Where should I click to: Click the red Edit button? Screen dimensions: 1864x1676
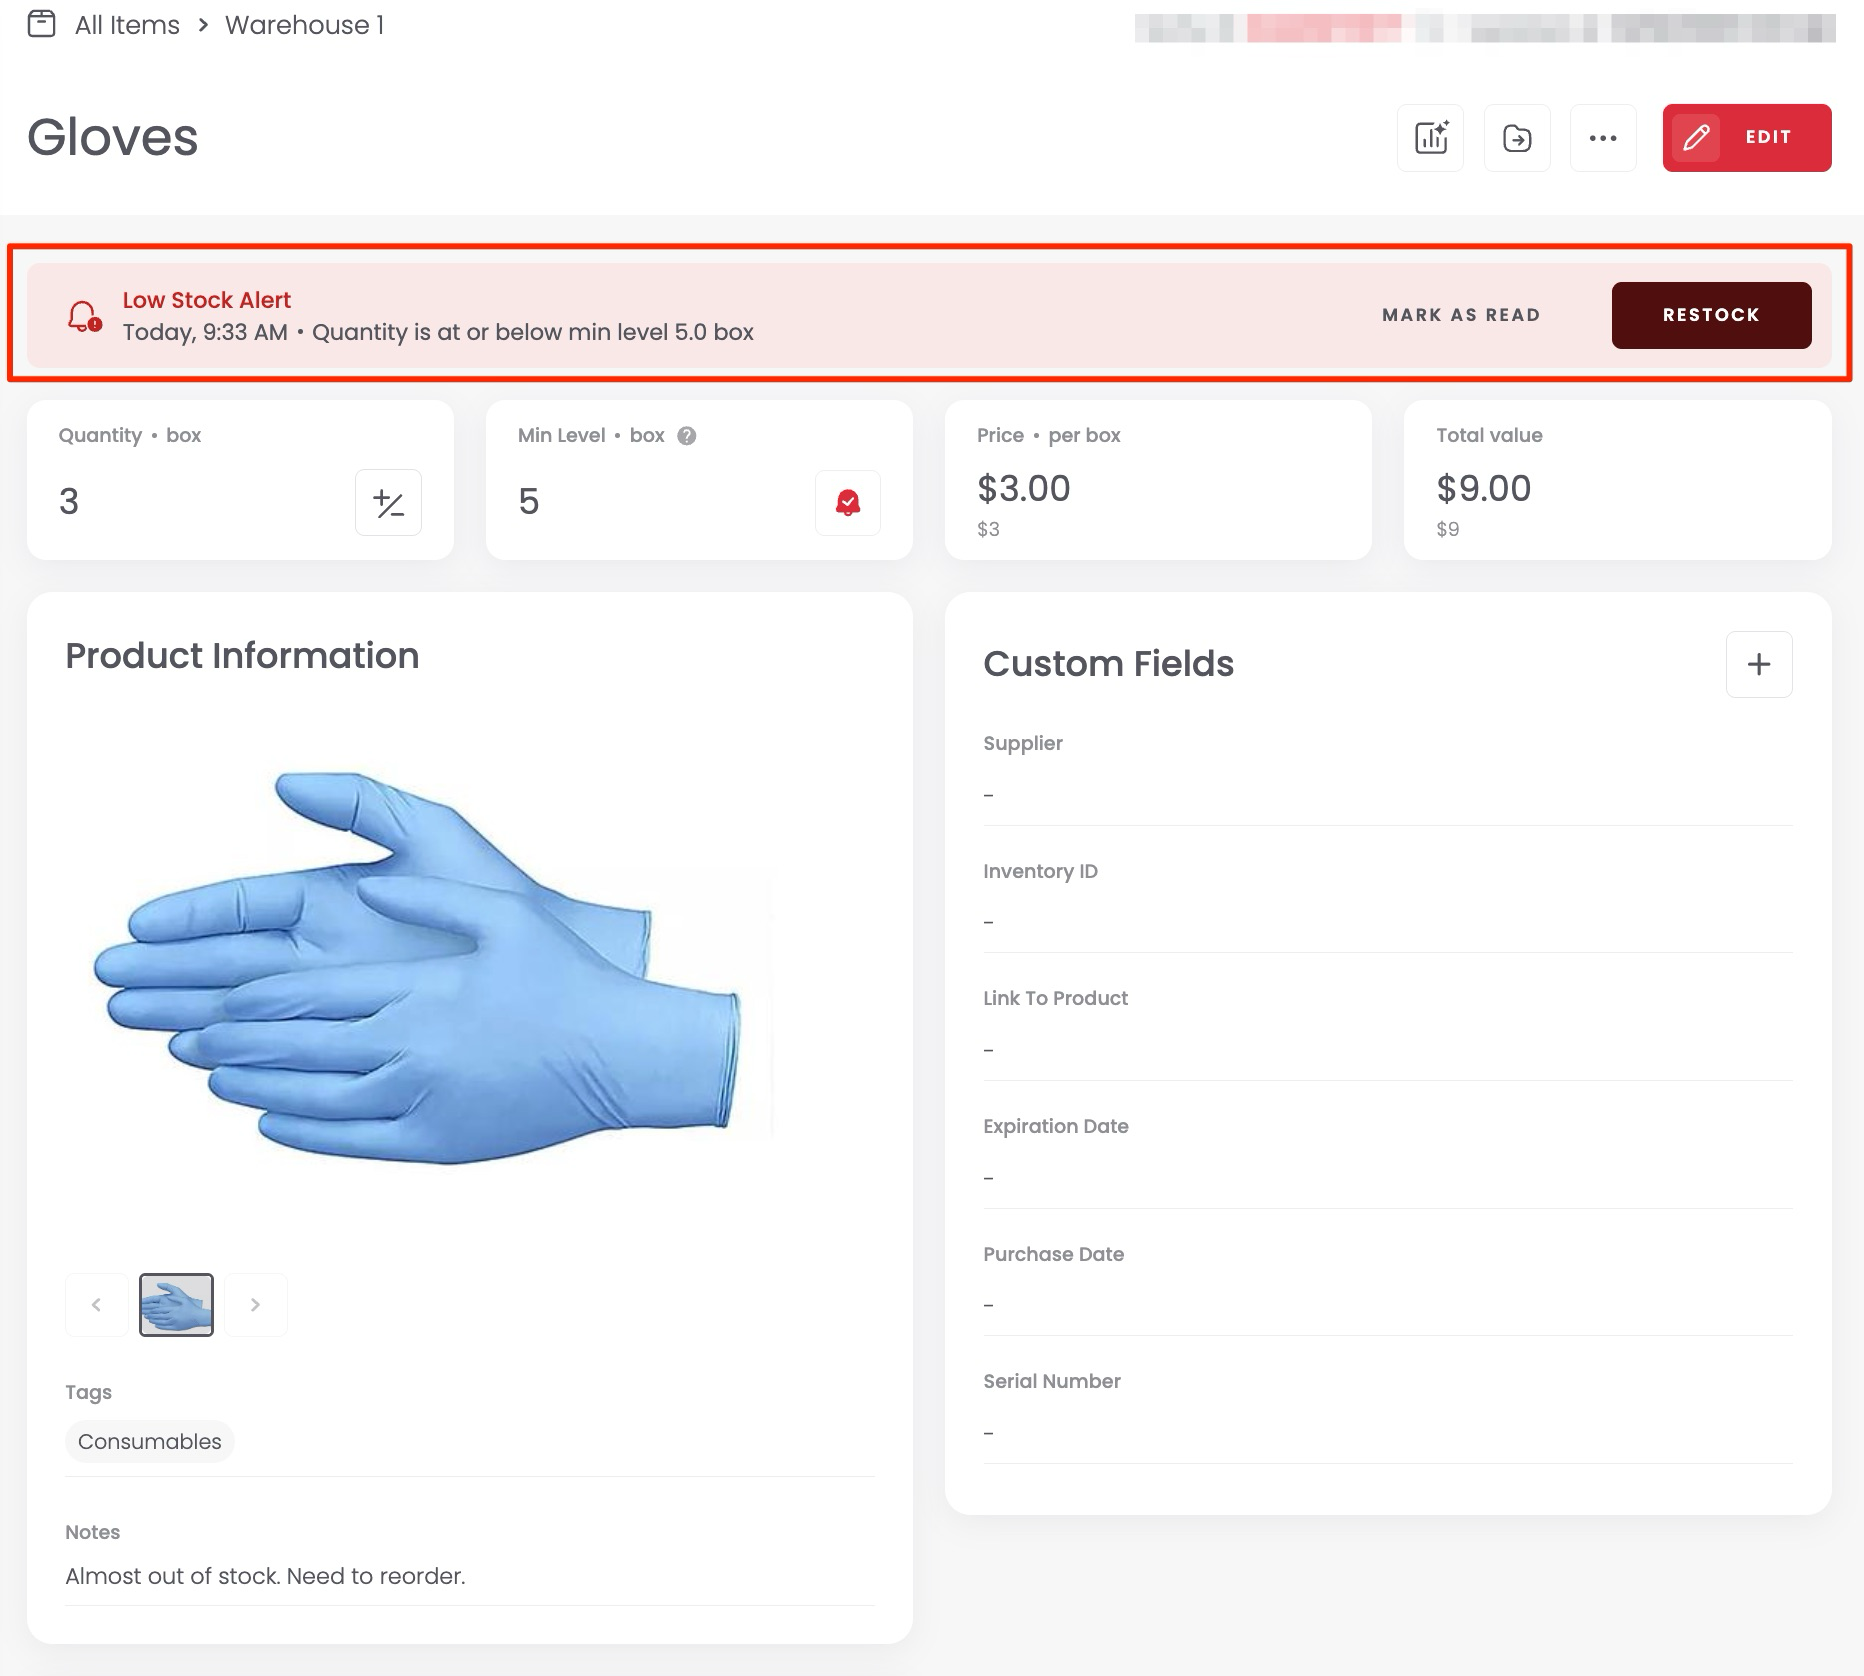1746,138
